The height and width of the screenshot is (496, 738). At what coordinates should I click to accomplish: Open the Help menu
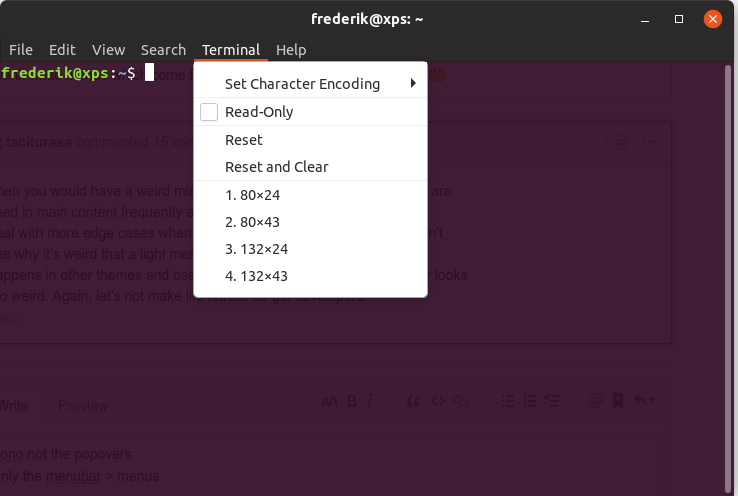291,50
